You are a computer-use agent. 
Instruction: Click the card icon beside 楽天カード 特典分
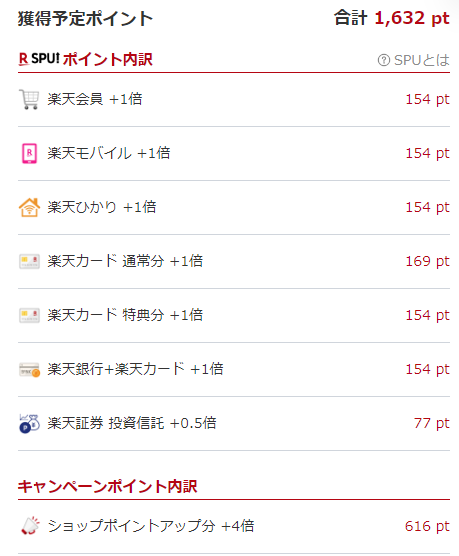(29, 316)
